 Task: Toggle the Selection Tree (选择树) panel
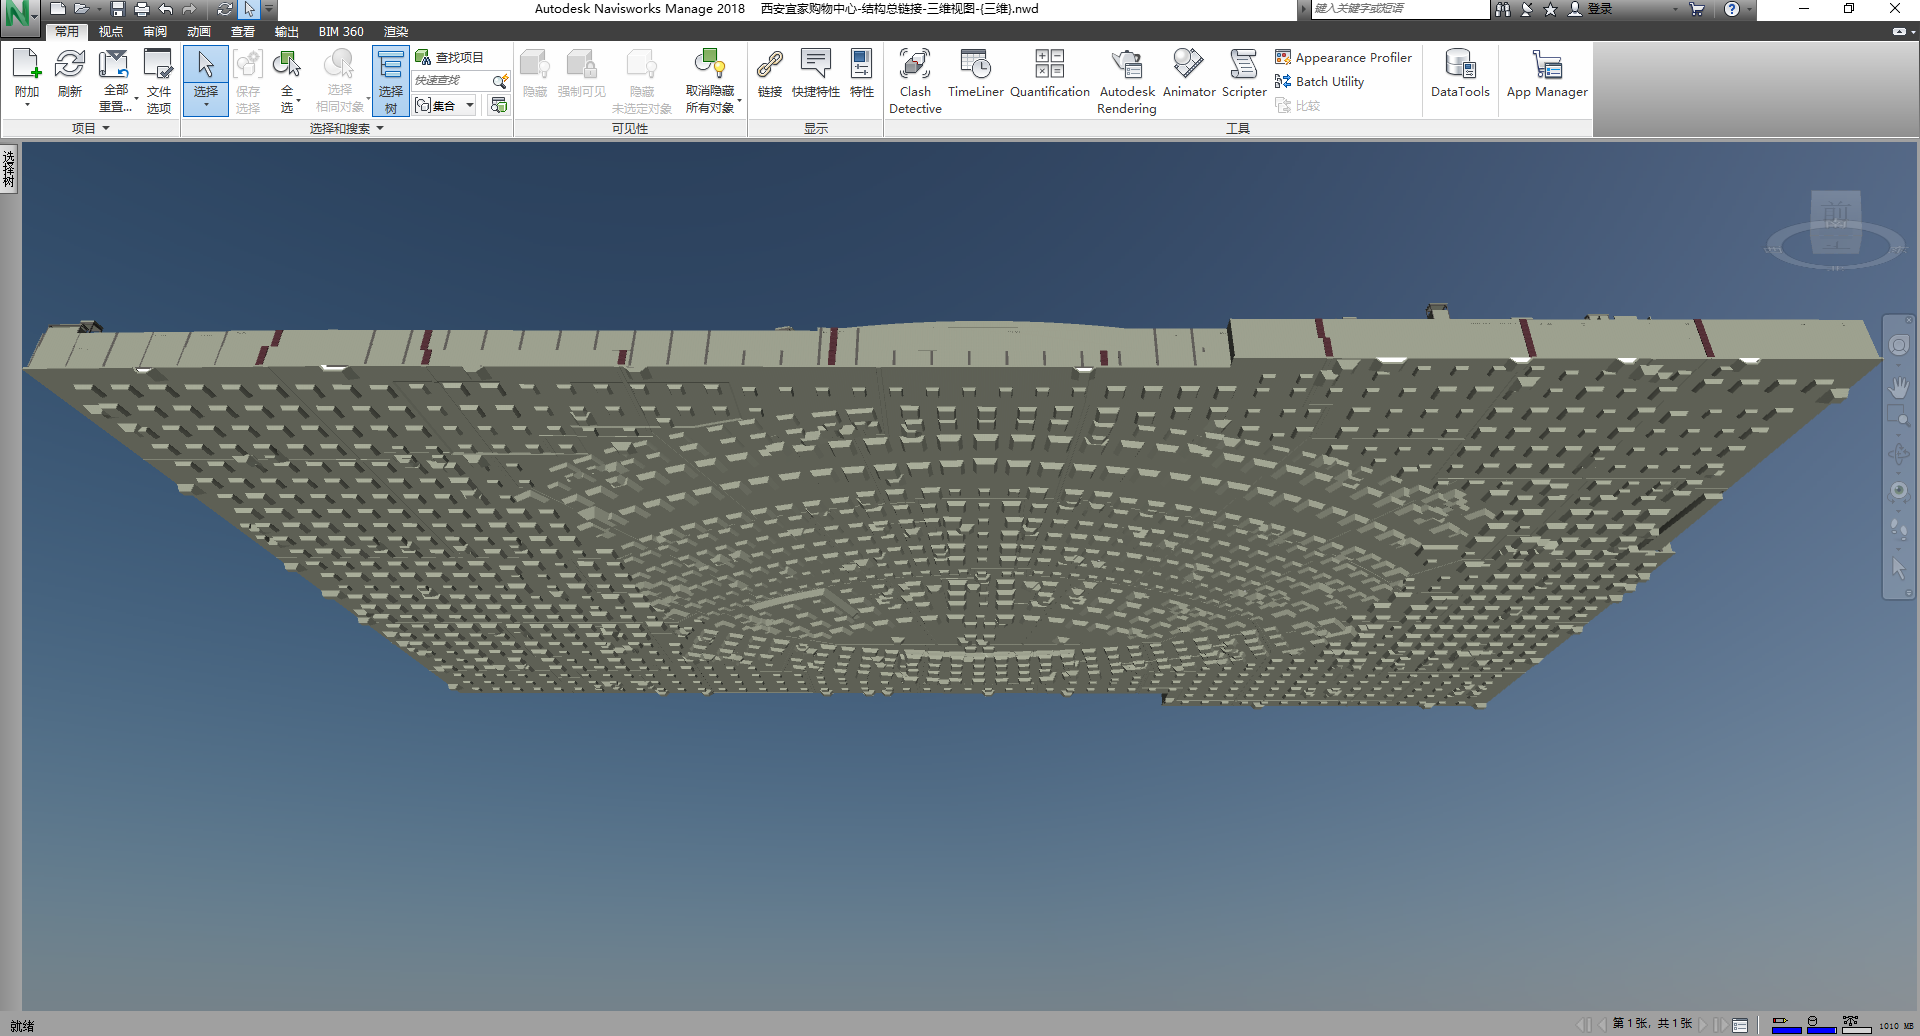coord(391,81)
